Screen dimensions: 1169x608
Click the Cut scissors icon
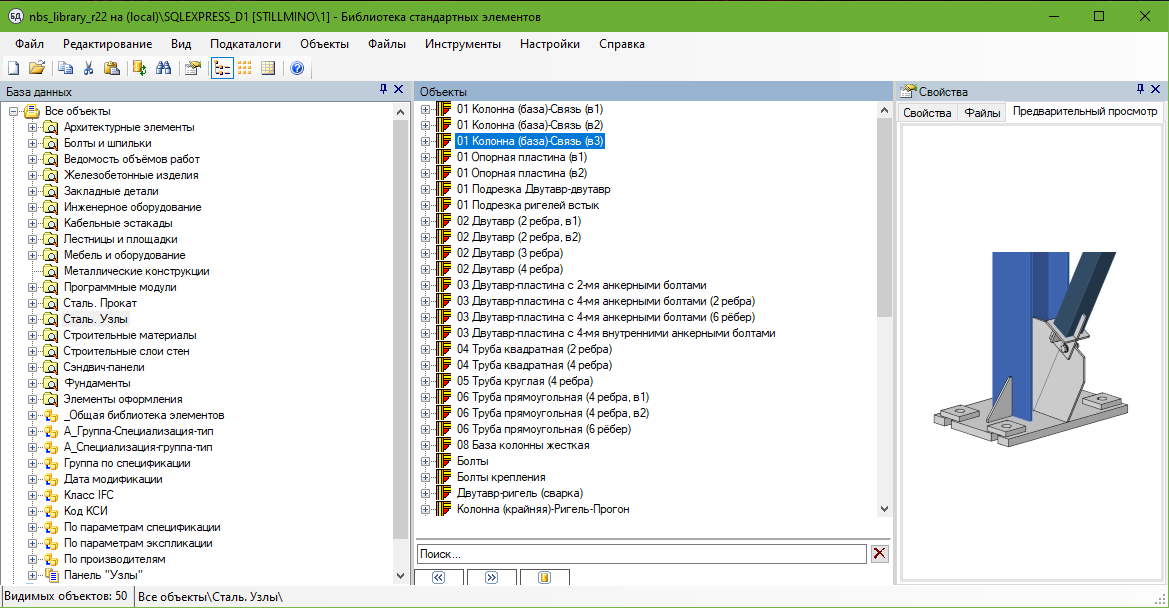pos(88,69)
